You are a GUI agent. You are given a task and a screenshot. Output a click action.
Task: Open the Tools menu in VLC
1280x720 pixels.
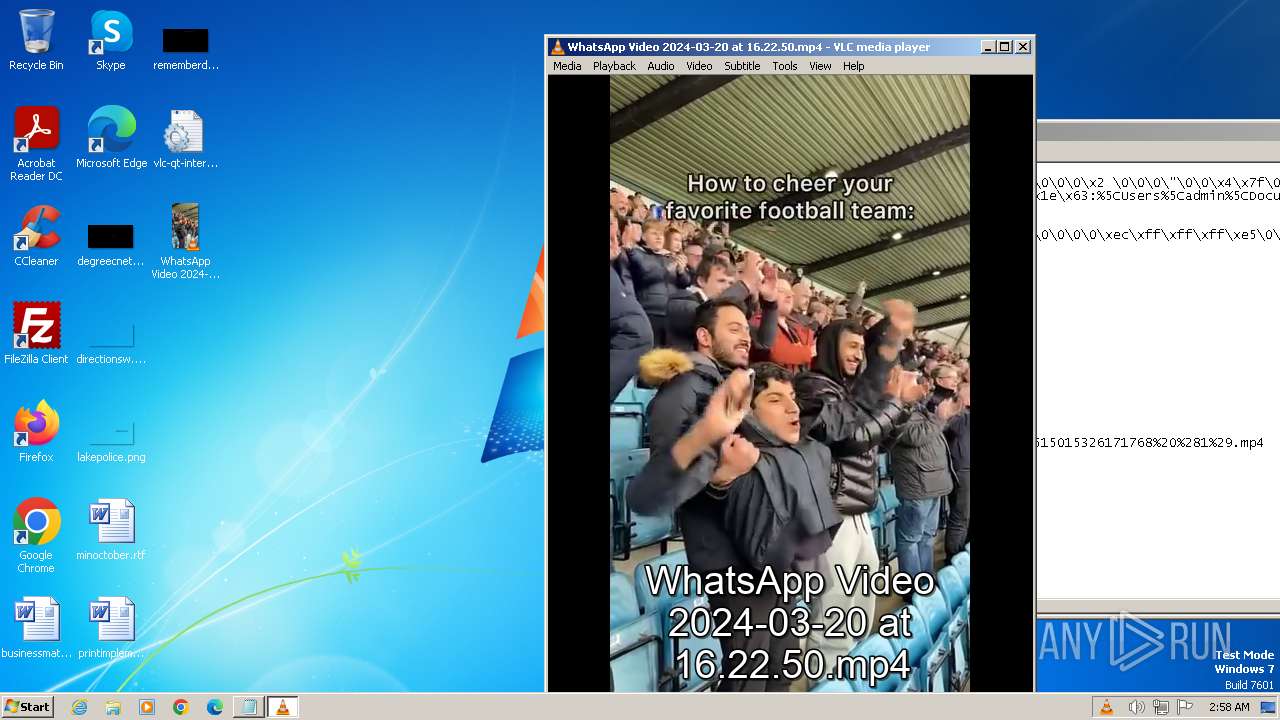(x=785, y=66)
